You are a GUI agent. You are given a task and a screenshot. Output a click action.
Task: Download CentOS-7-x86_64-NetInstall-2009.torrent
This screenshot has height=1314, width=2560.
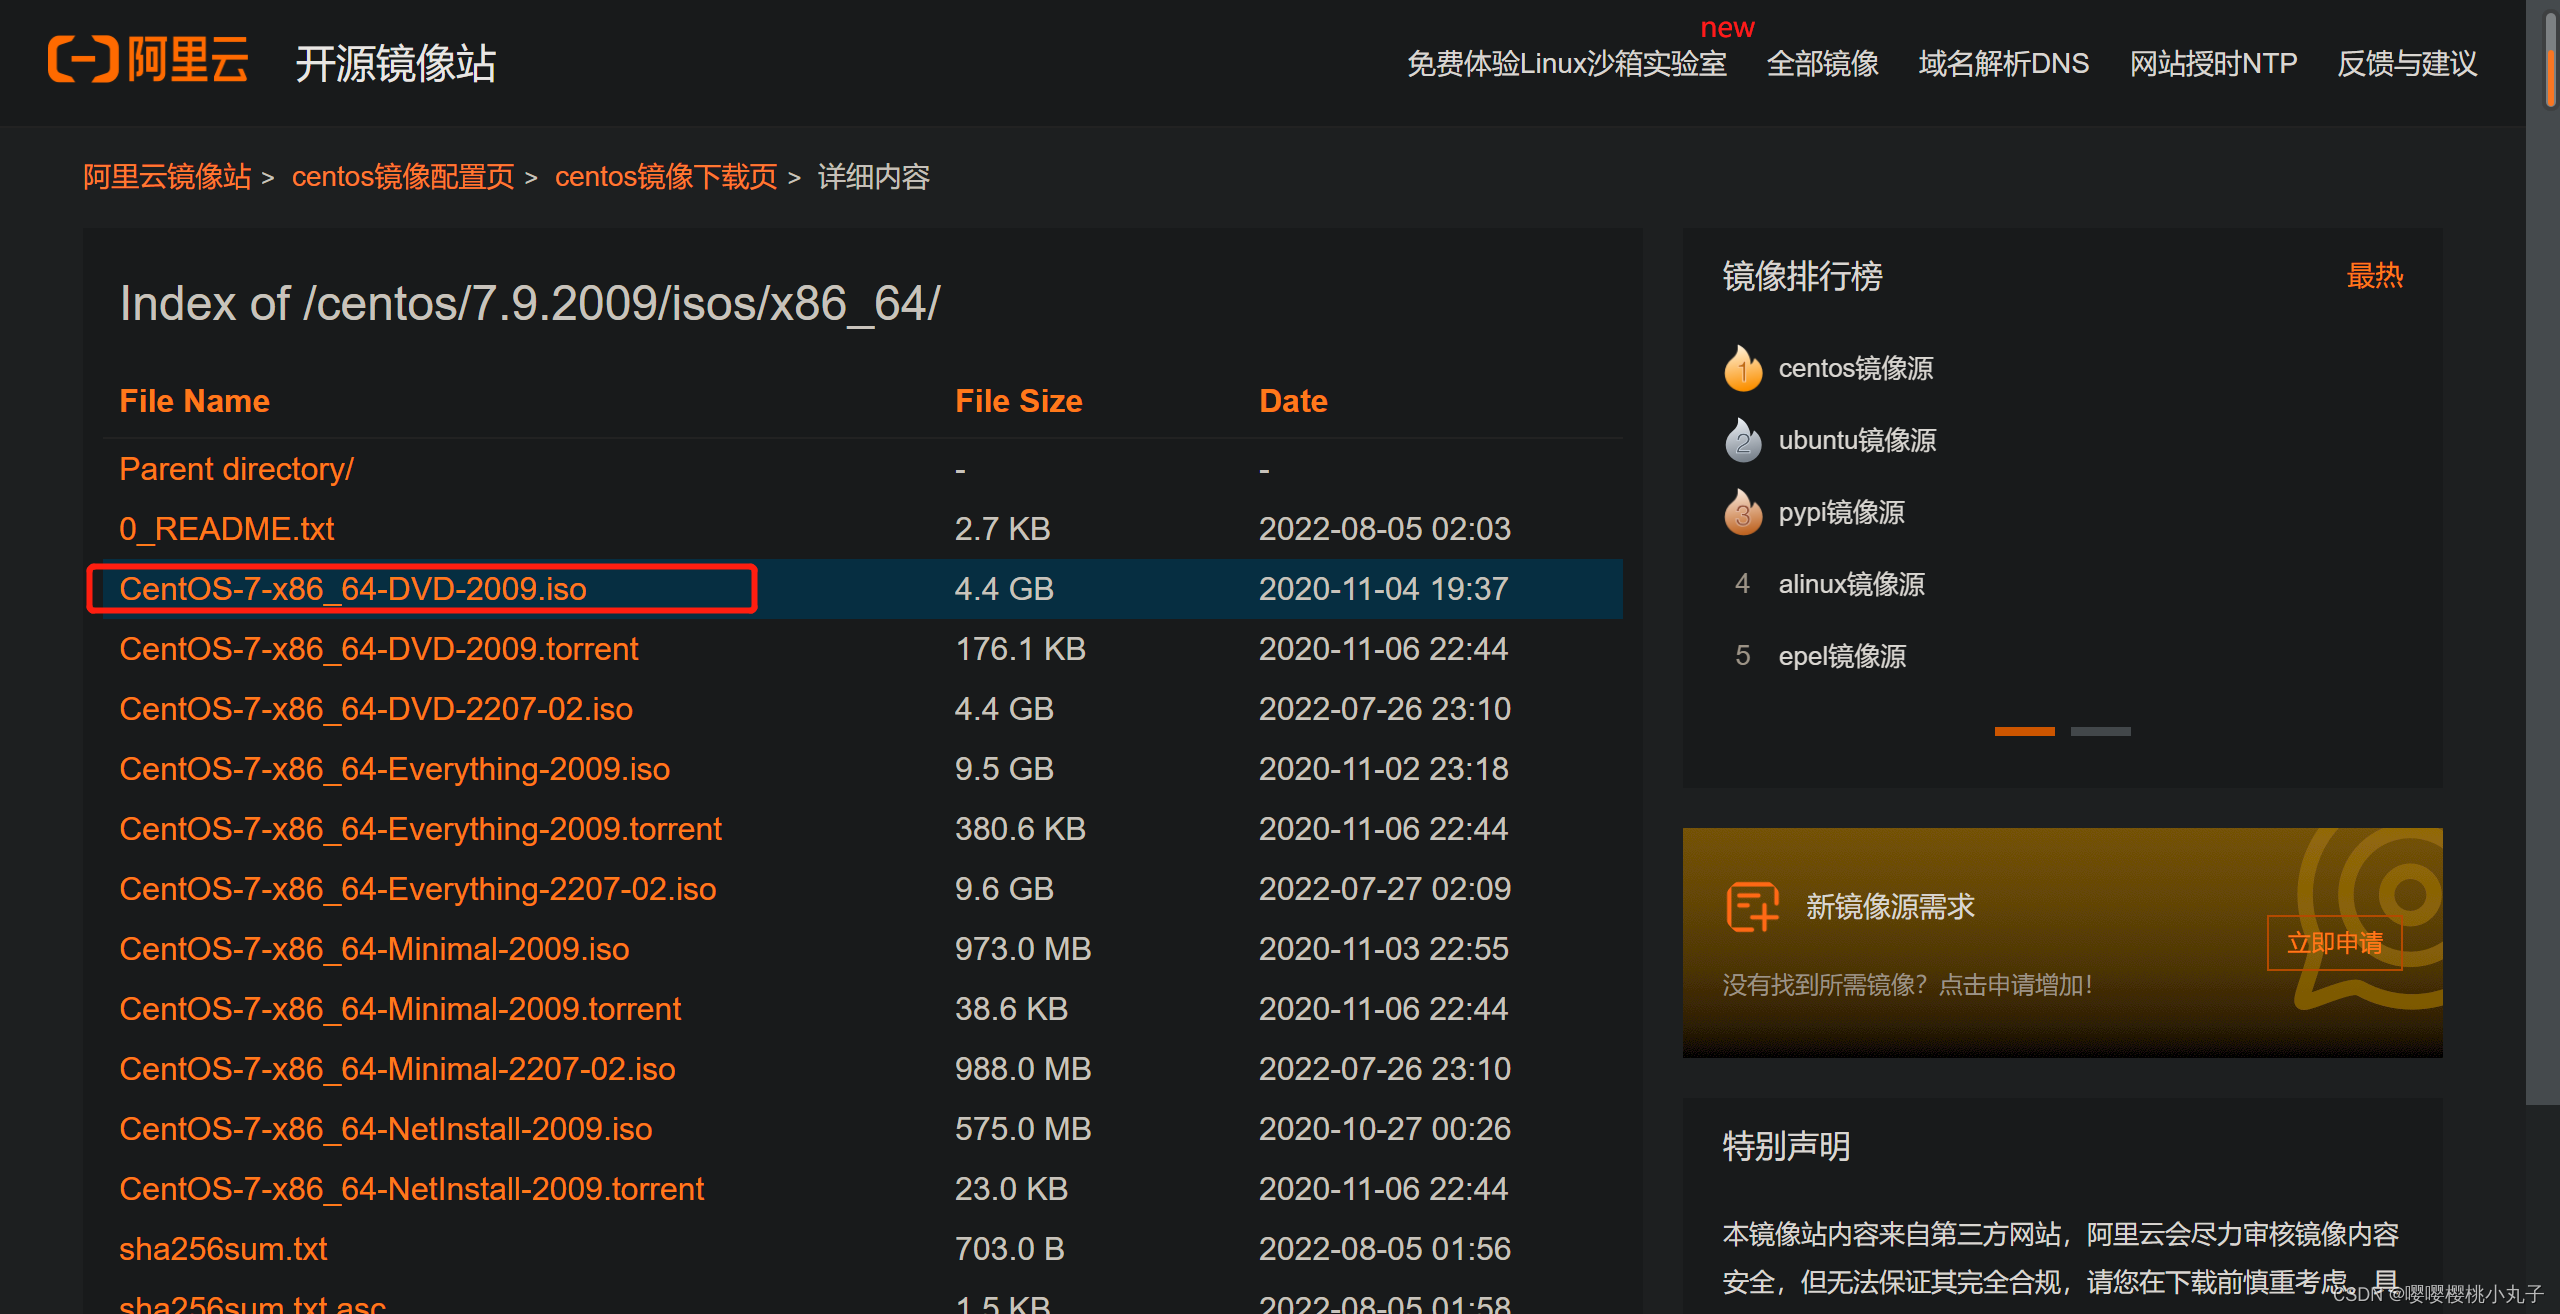coord(411,1189)
